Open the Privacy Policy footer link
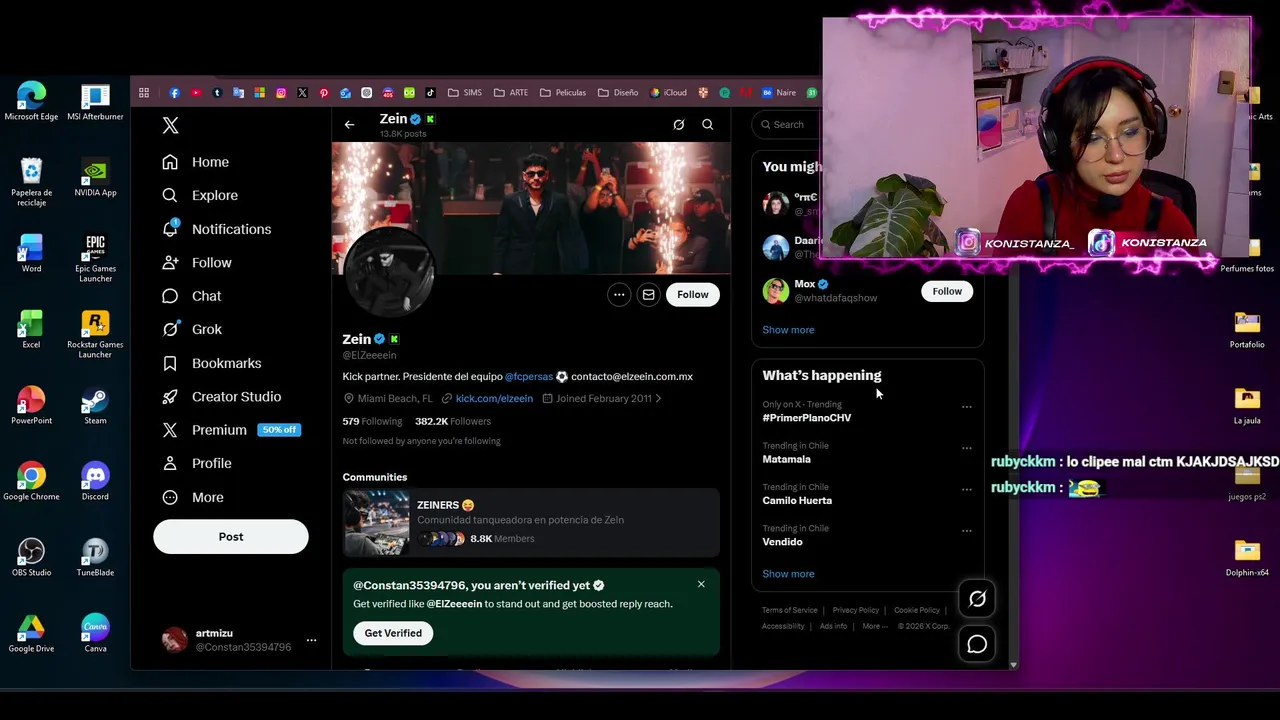This screenshot has height=720, width=1280. (x=856, y=610)
